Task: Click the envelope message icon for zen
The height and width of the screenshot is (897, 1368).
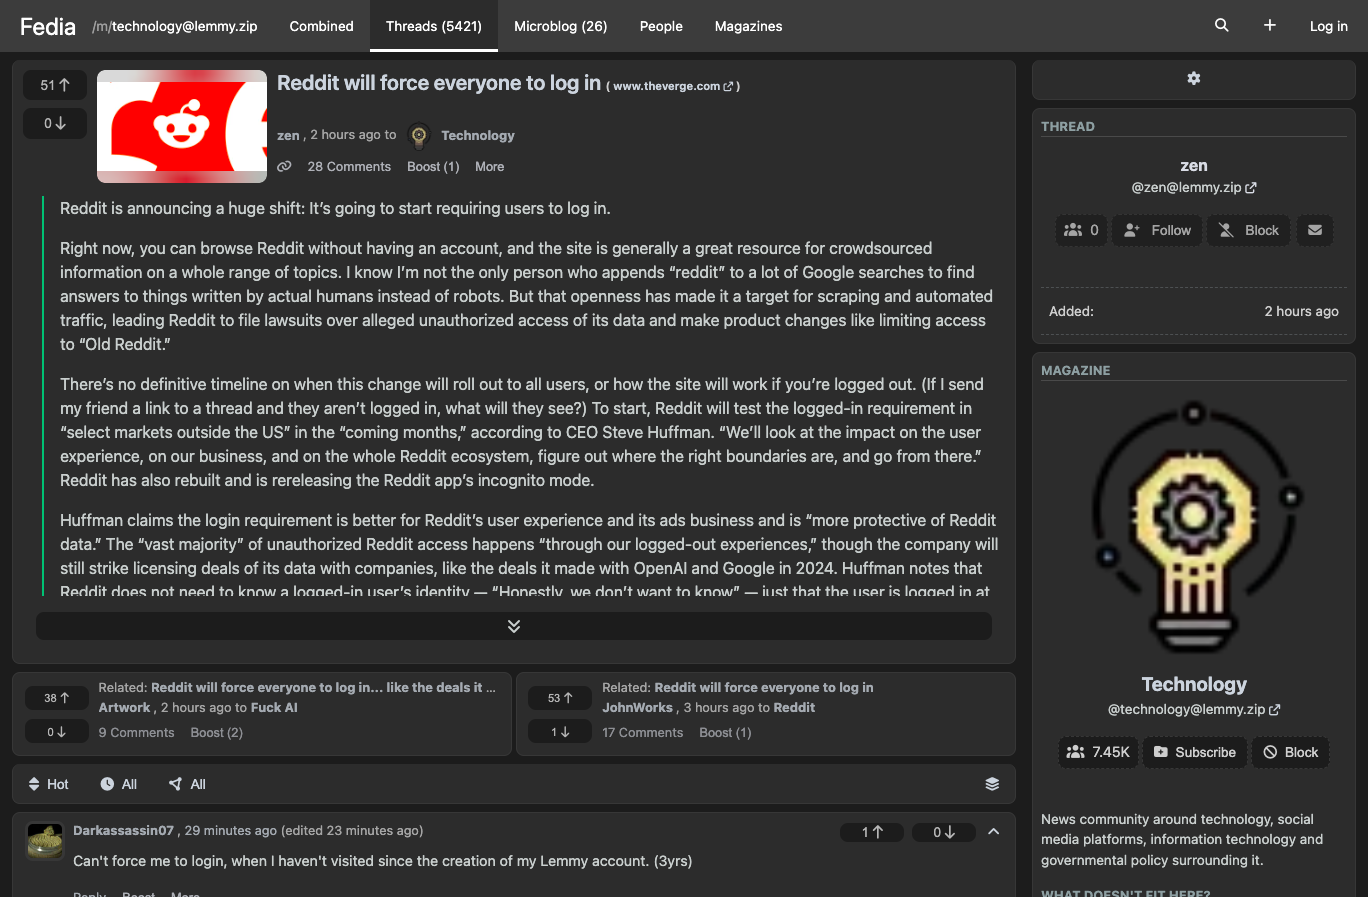Action: [x=1315, y=230]
